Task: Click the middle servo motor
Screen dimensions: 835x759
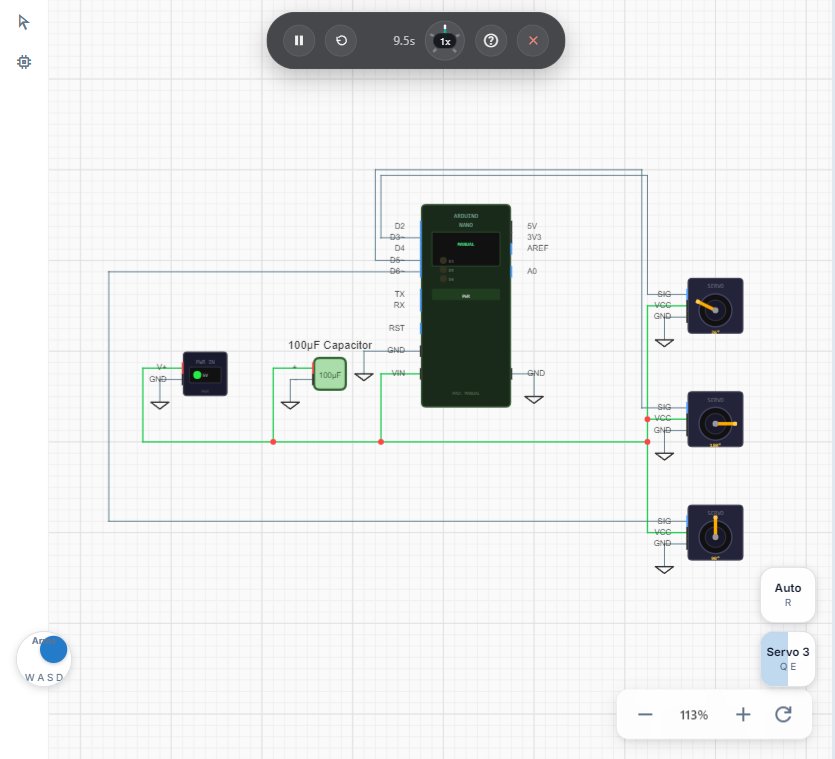Action: pos(715,419)
